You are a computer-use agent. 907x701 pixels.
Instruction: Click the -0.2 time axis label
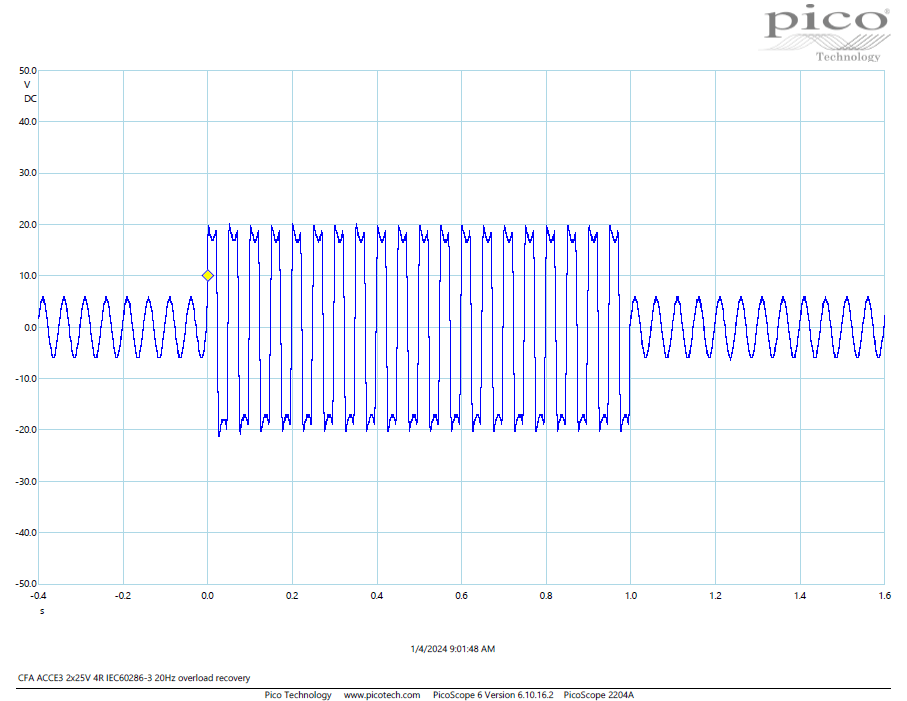(123, 596)
